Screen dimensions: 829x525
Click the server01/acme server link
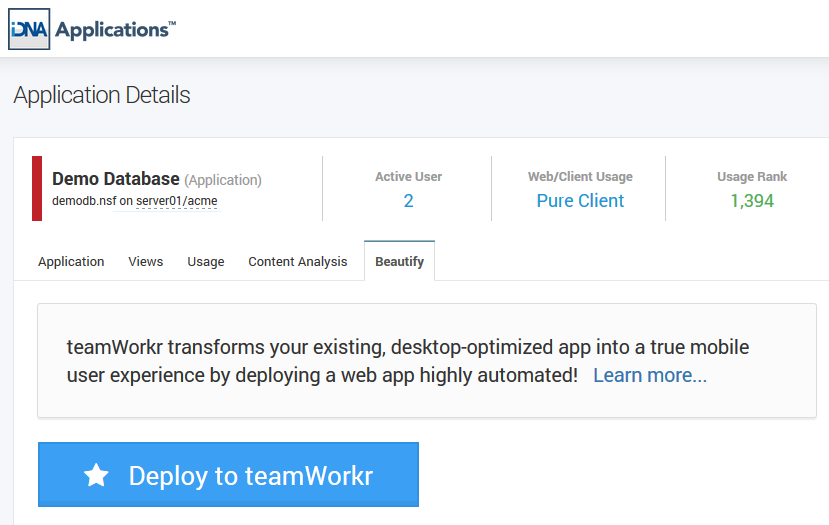177,201
